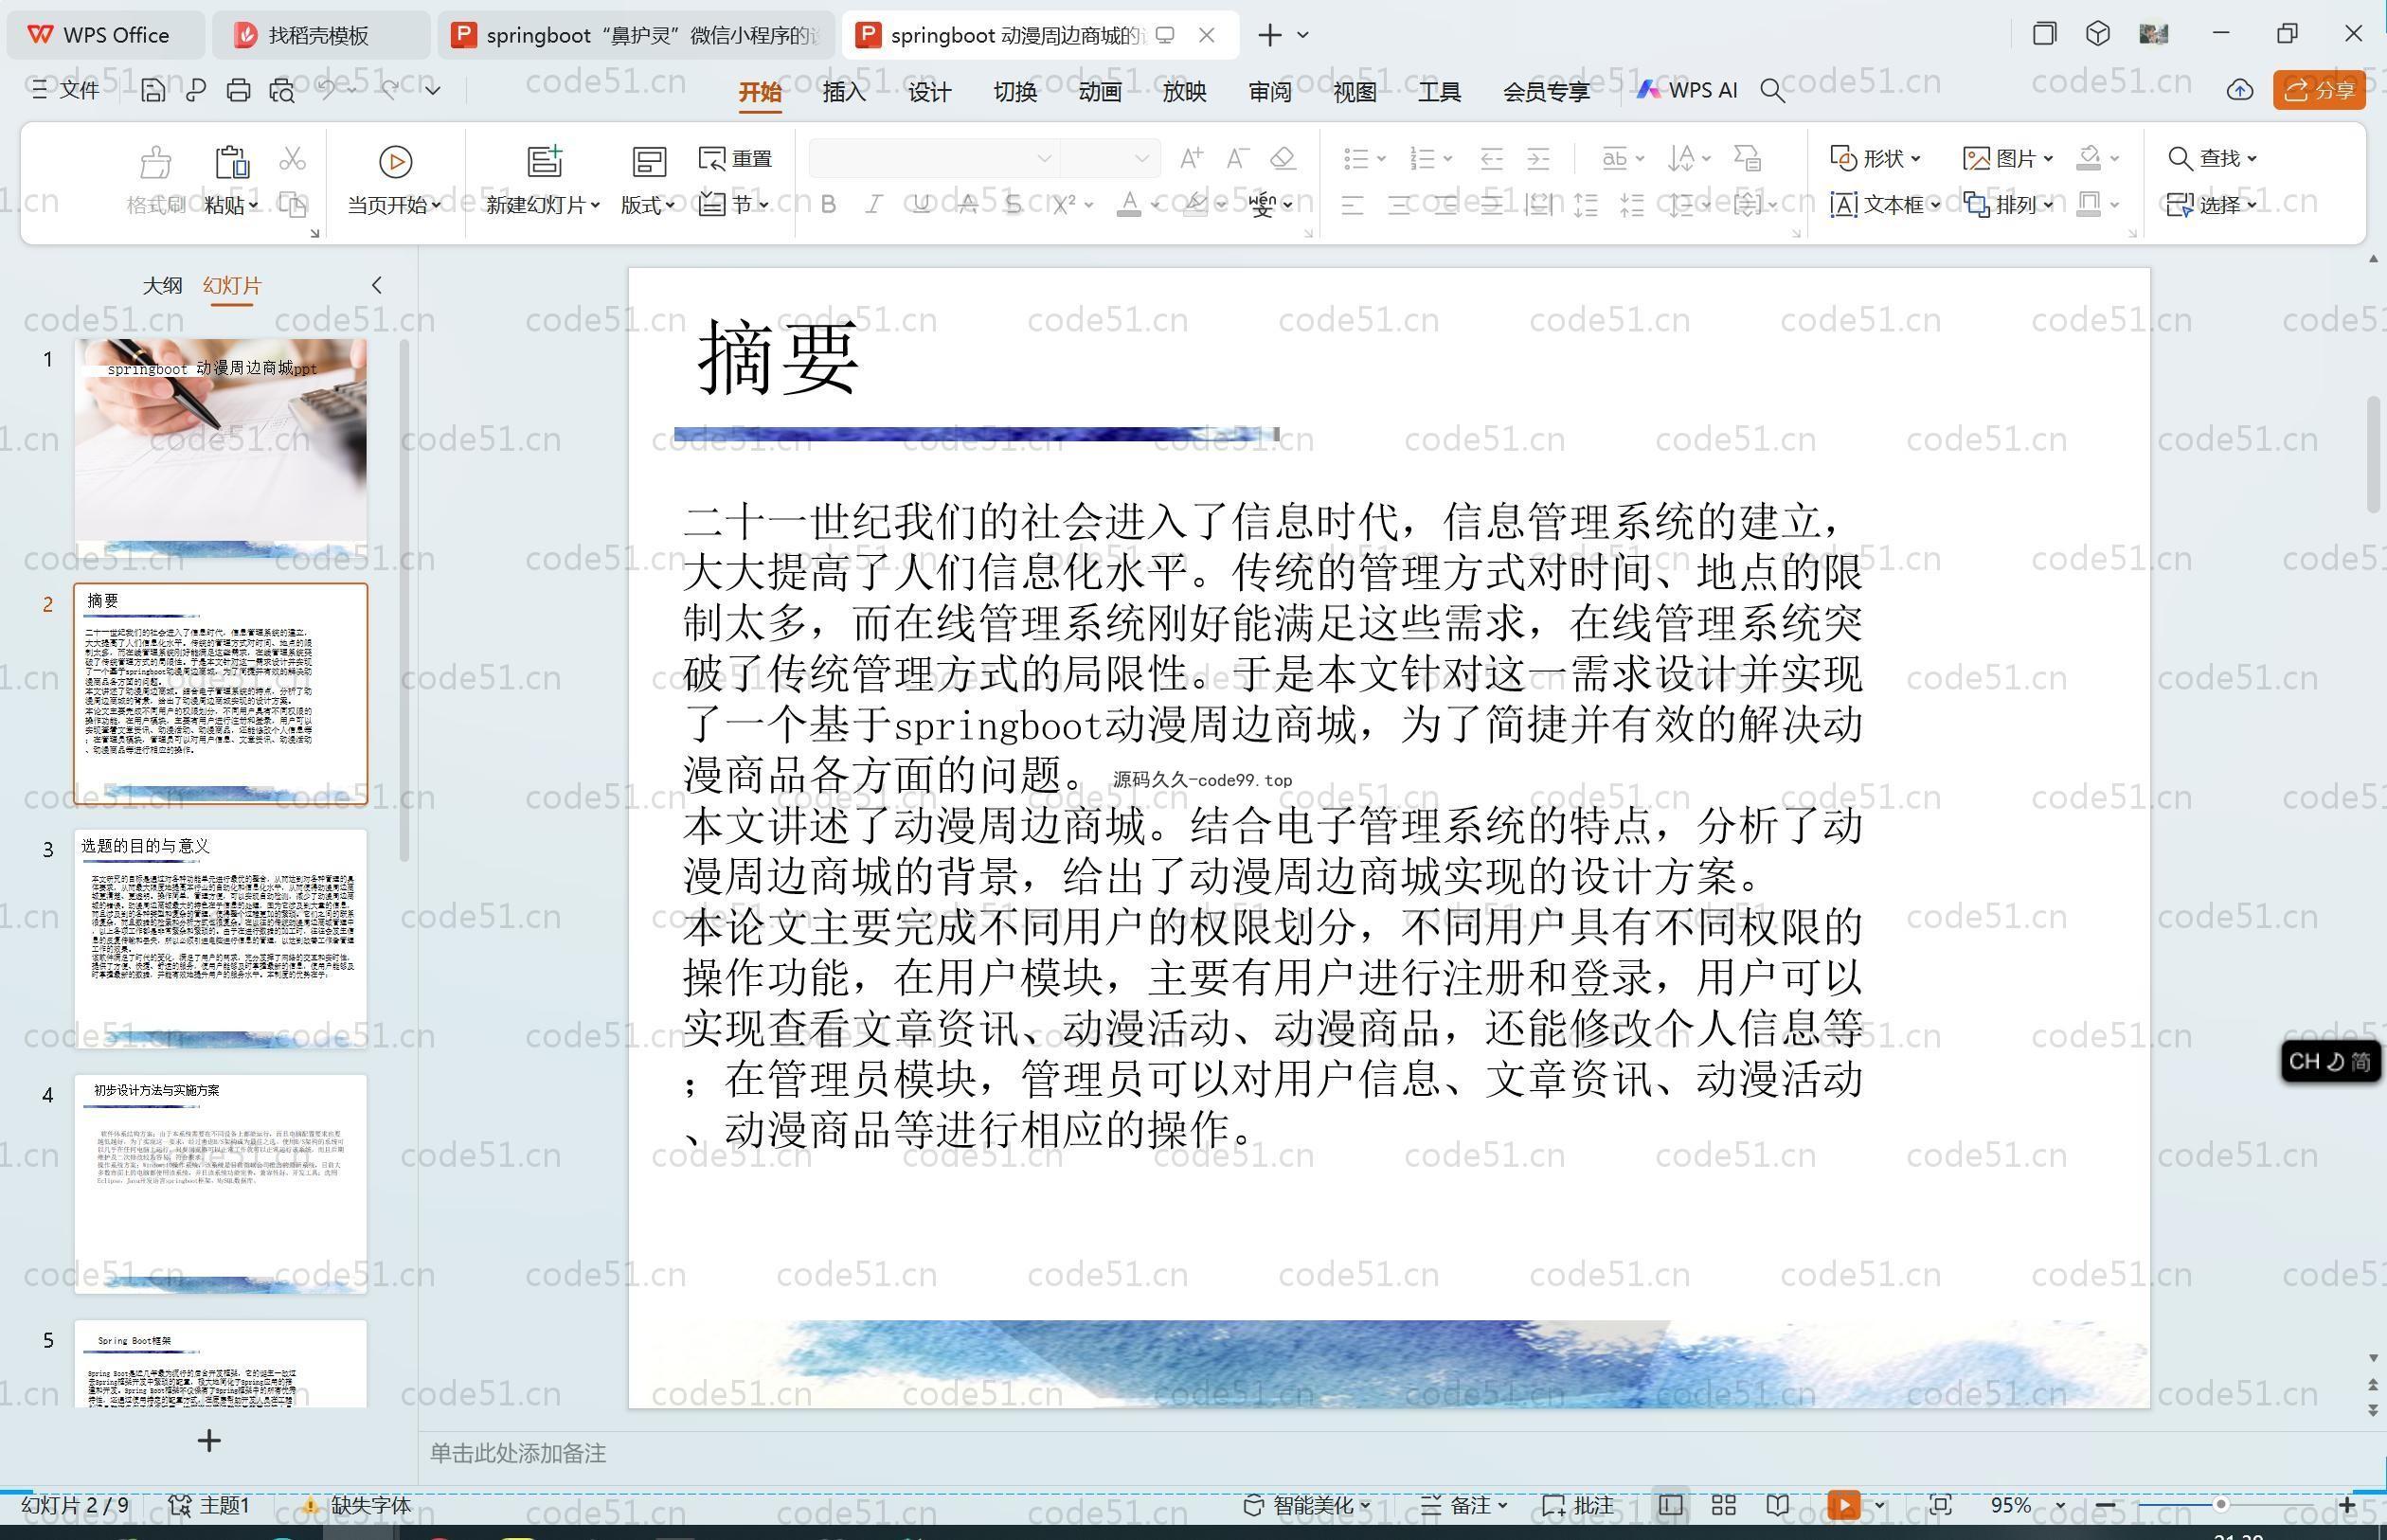Click the Increase Indent icon
Viewport: 2387px width, 1540px height.
click(1539, 158)
